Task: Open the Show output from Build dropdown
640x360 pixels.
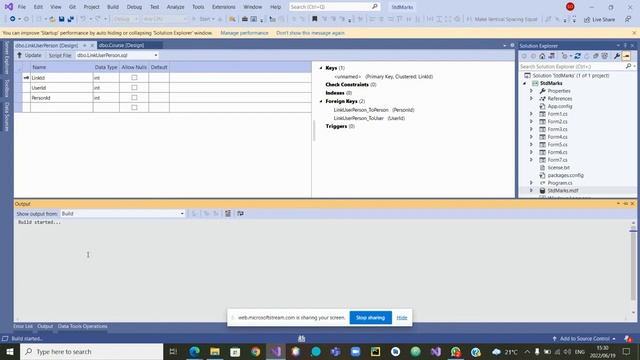Action: pyautogui.click(x=182, y=213)
